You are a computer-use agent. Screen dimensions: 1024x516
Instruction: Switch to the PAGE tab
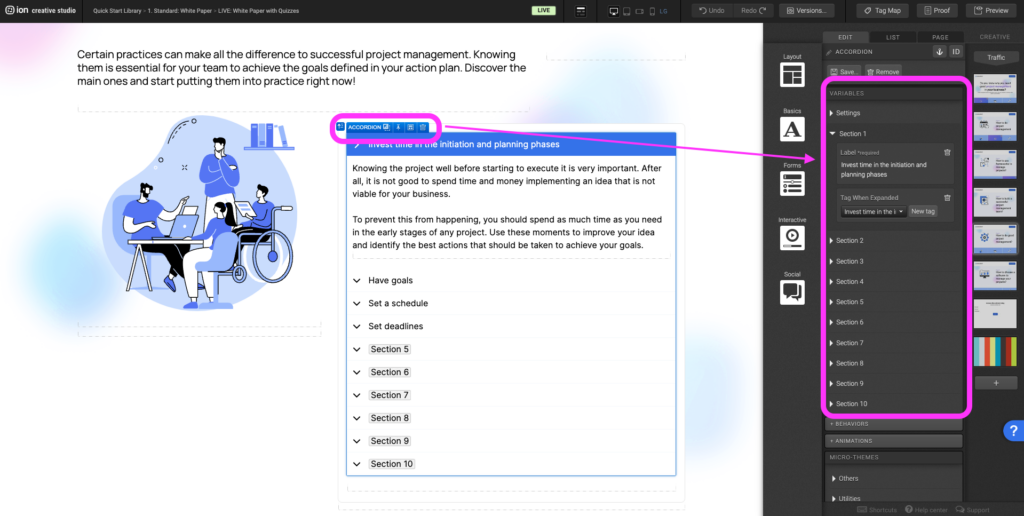(939, 37)
